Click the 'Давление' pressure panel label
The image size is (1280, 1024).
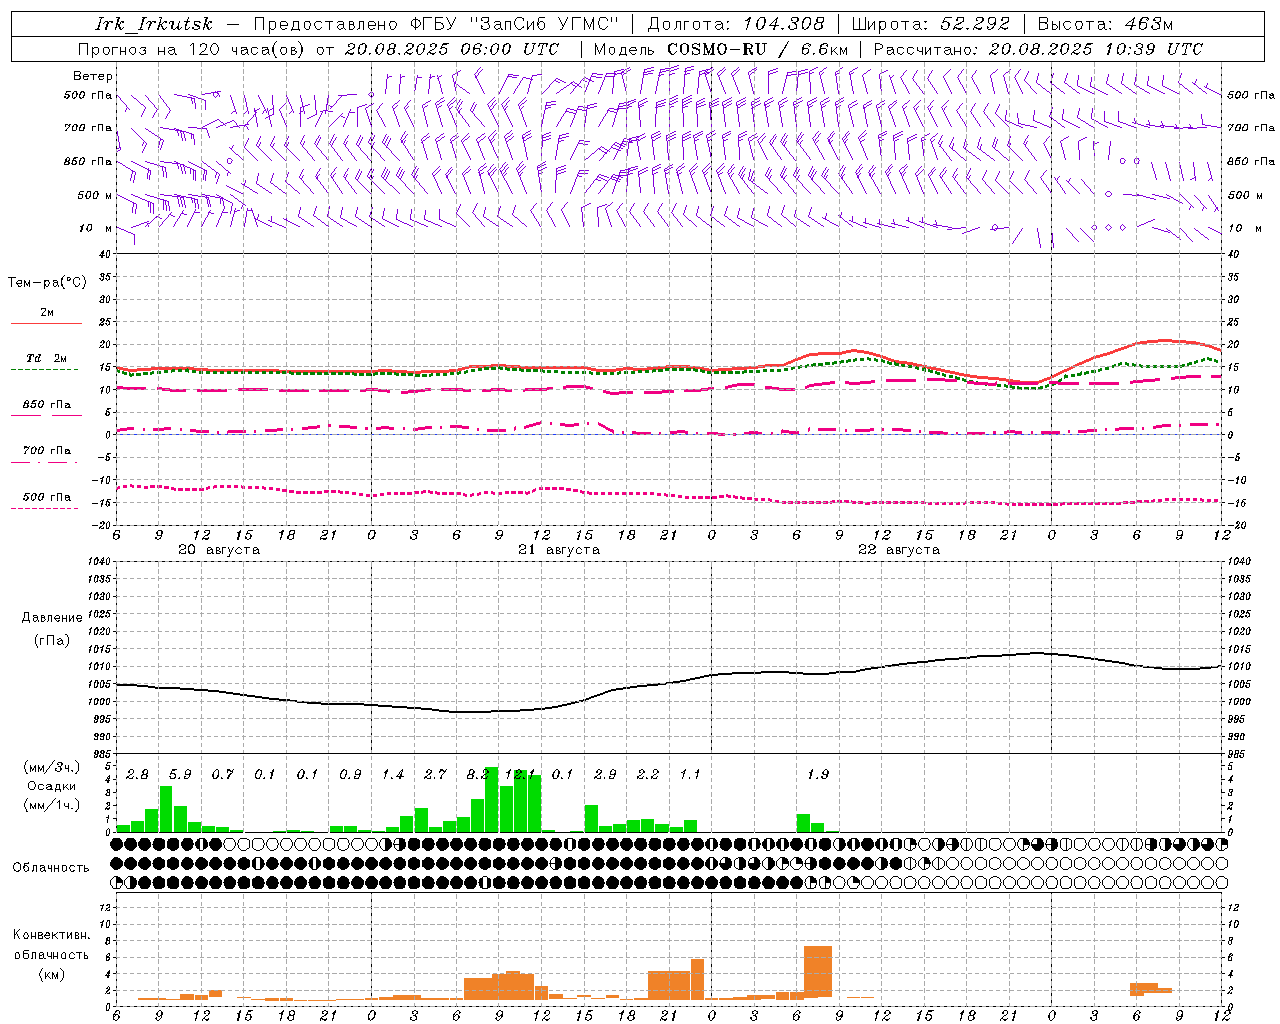coord(52,618)
